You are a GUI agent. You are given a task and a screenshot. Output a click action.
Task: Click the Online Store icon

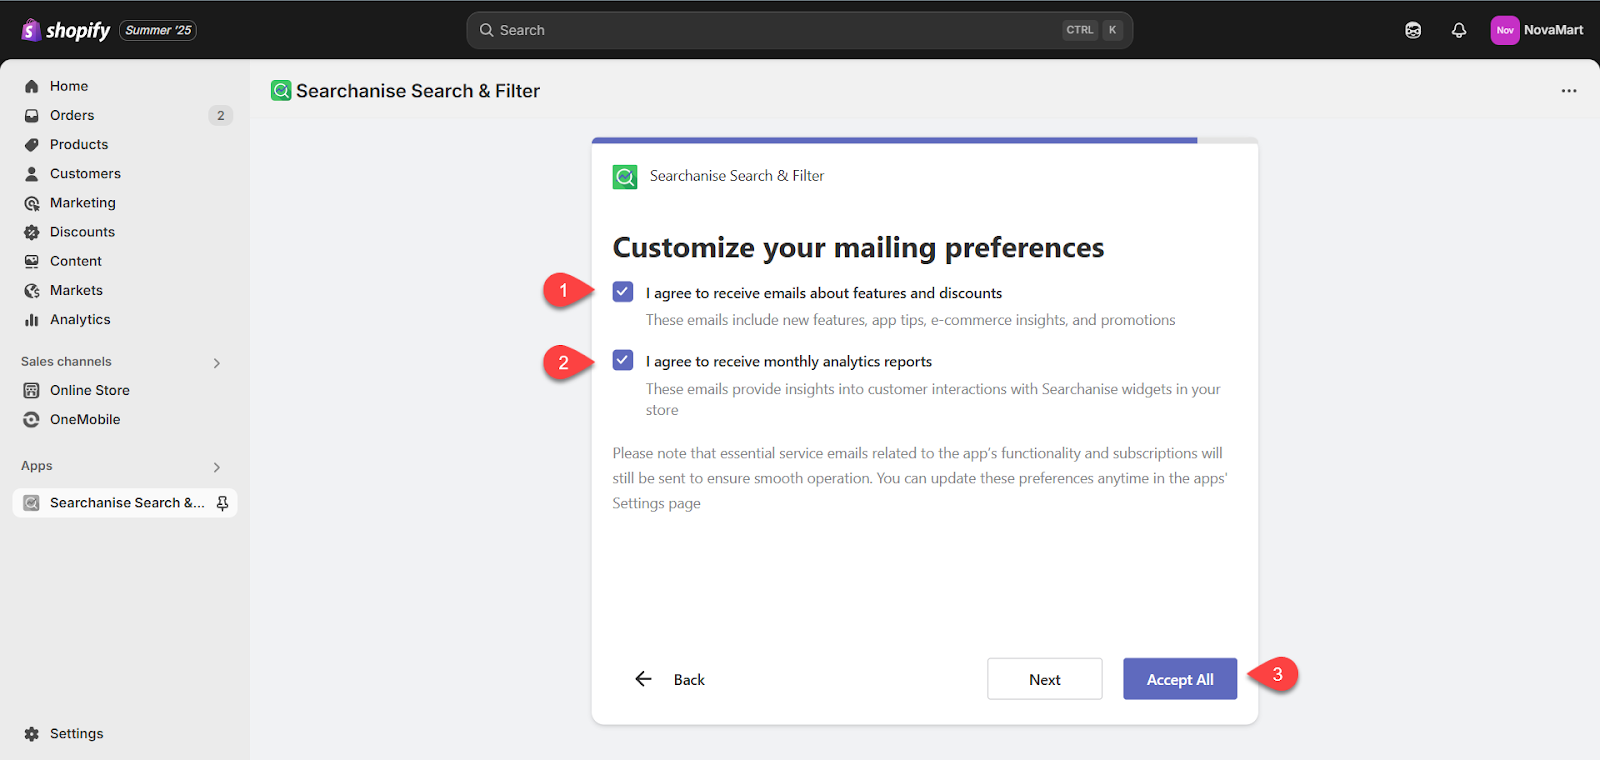click(32, 390)
